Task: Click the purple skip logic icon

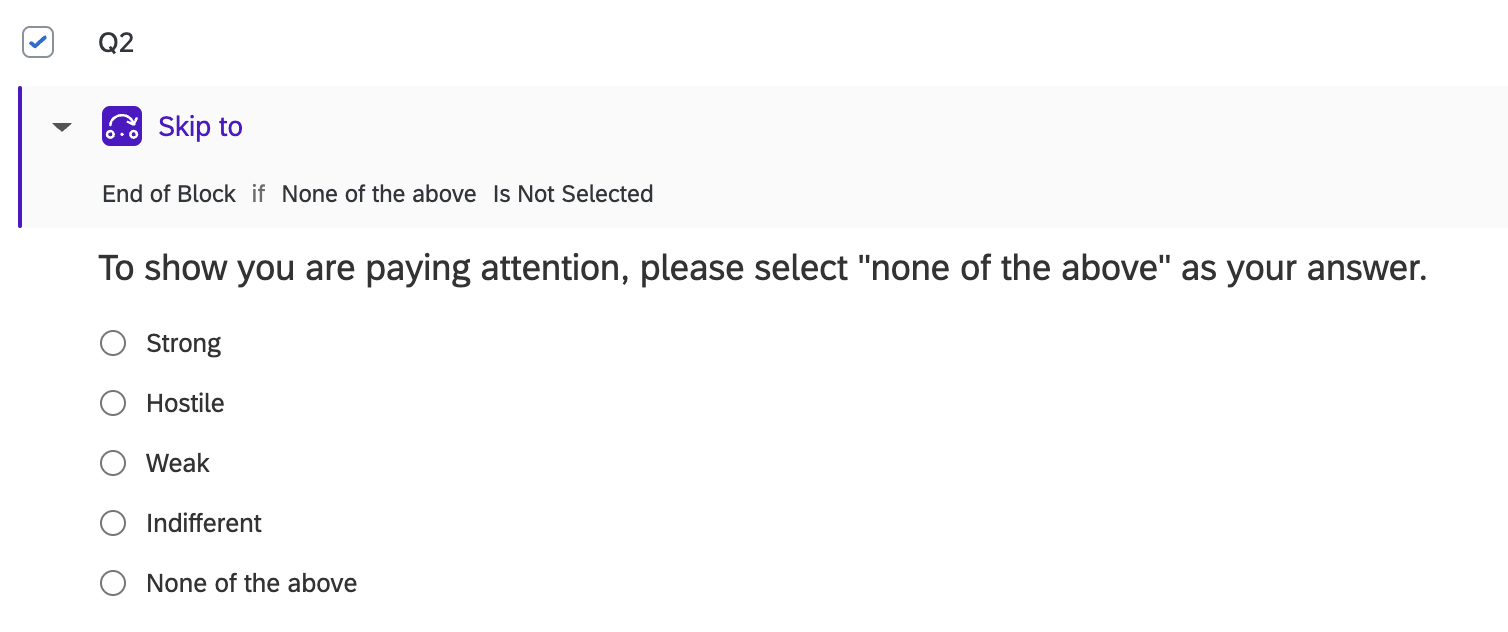Action: [122, 126]
